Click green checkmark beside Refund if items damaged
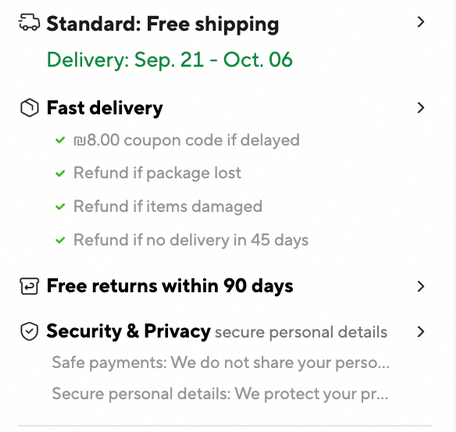The image size is (456, 432). pos(60,206)
